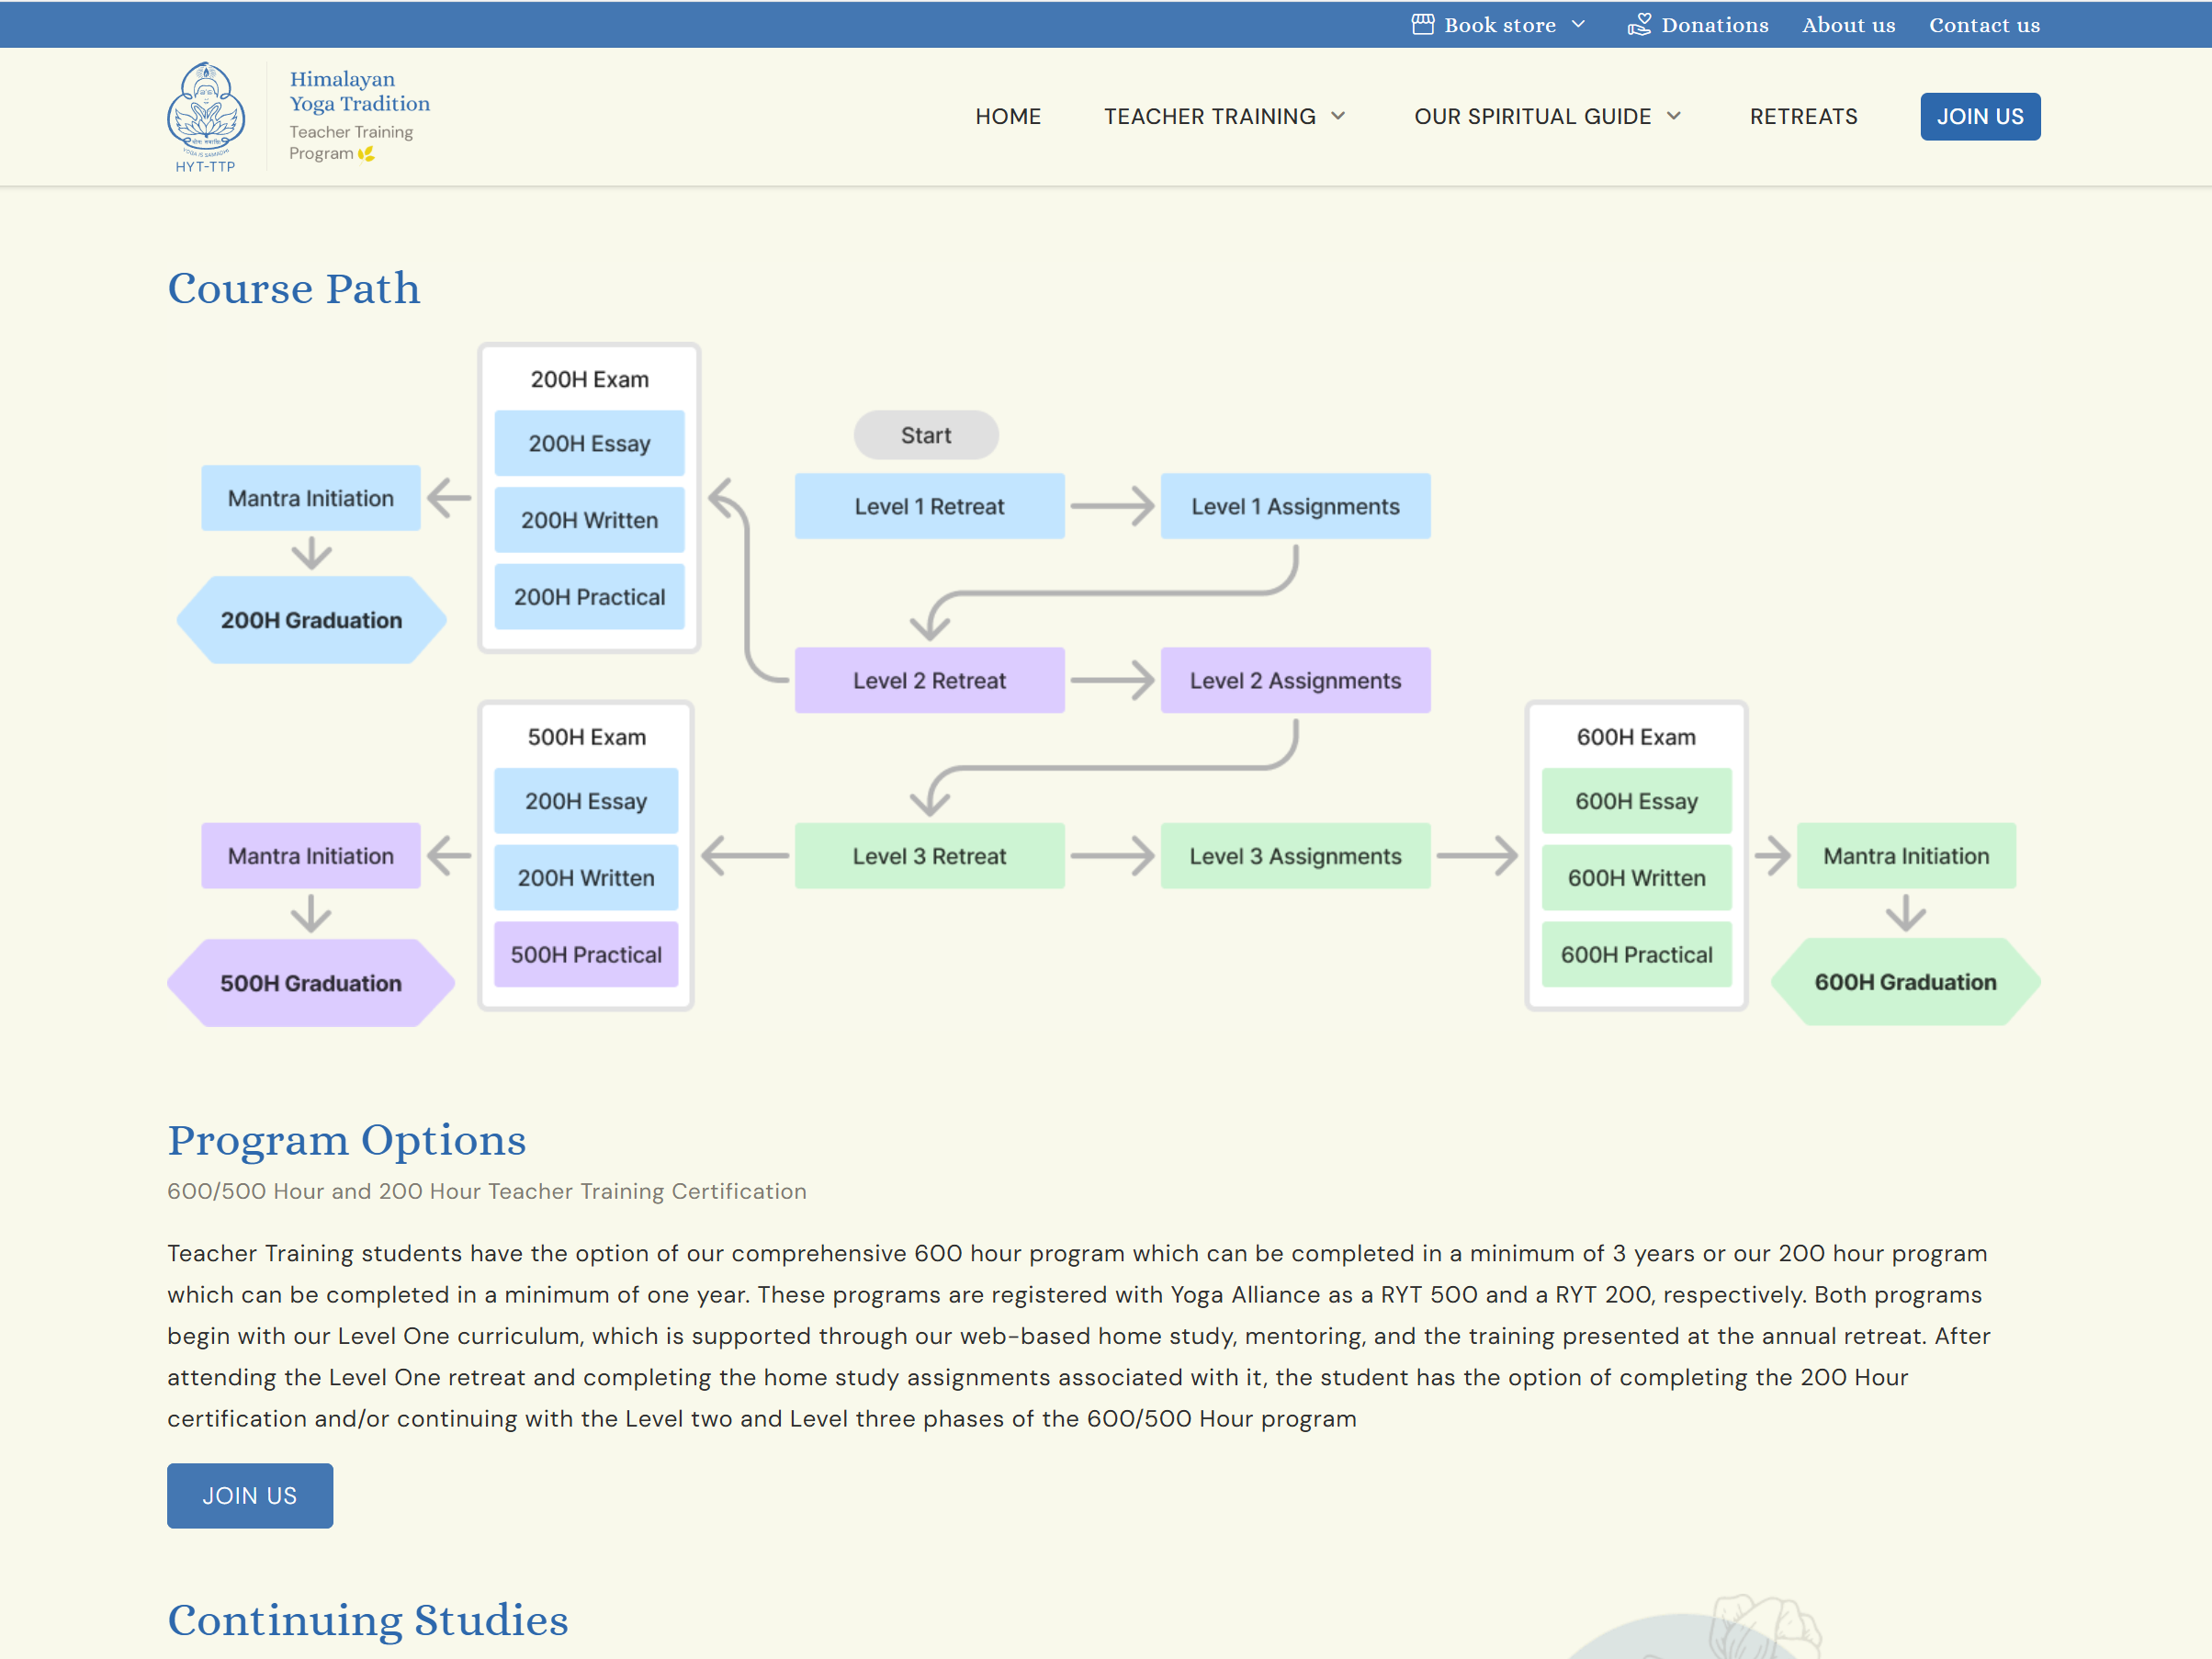Click the 600H Exam heading
This screenshot has width=2212, height=1659.
[1636, 737]
